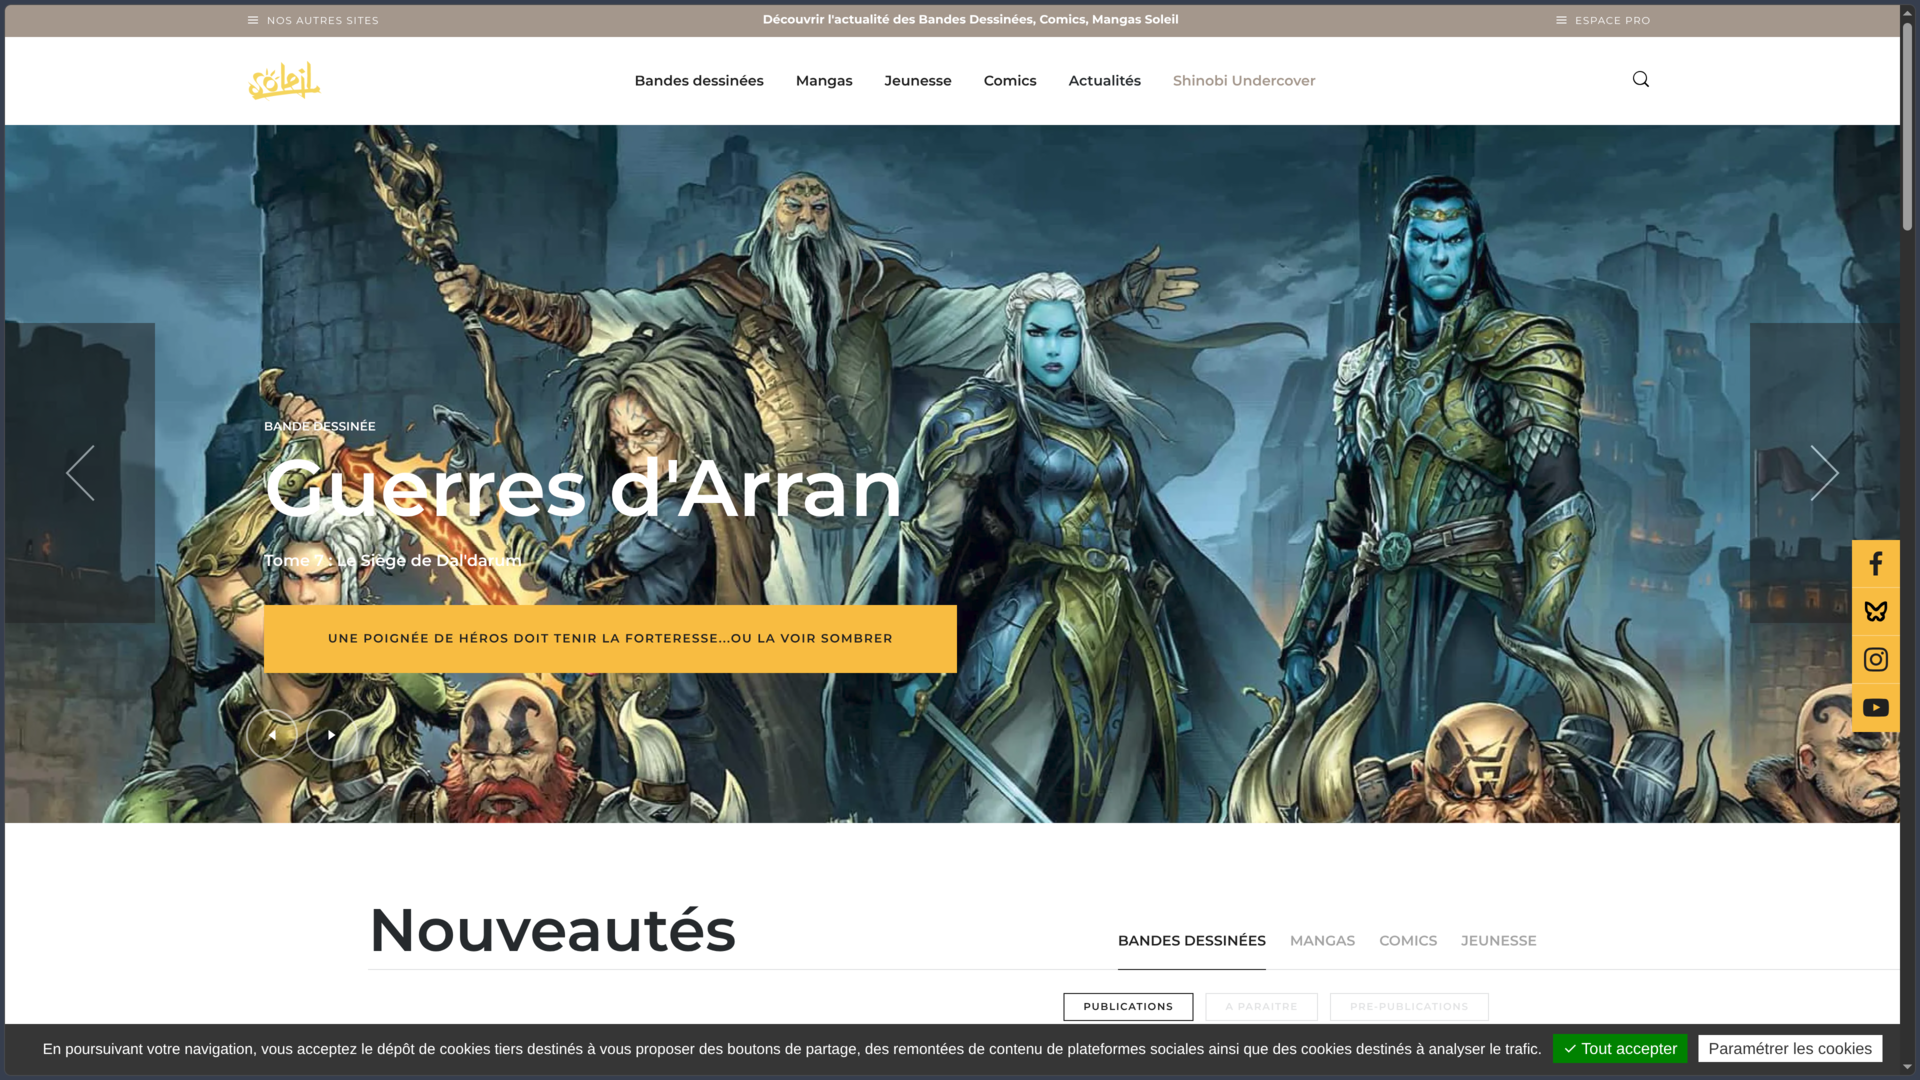This screenshot has width=1920, height=1080.
Task: Open the Facebook social icon
Action: [1876, 564]
